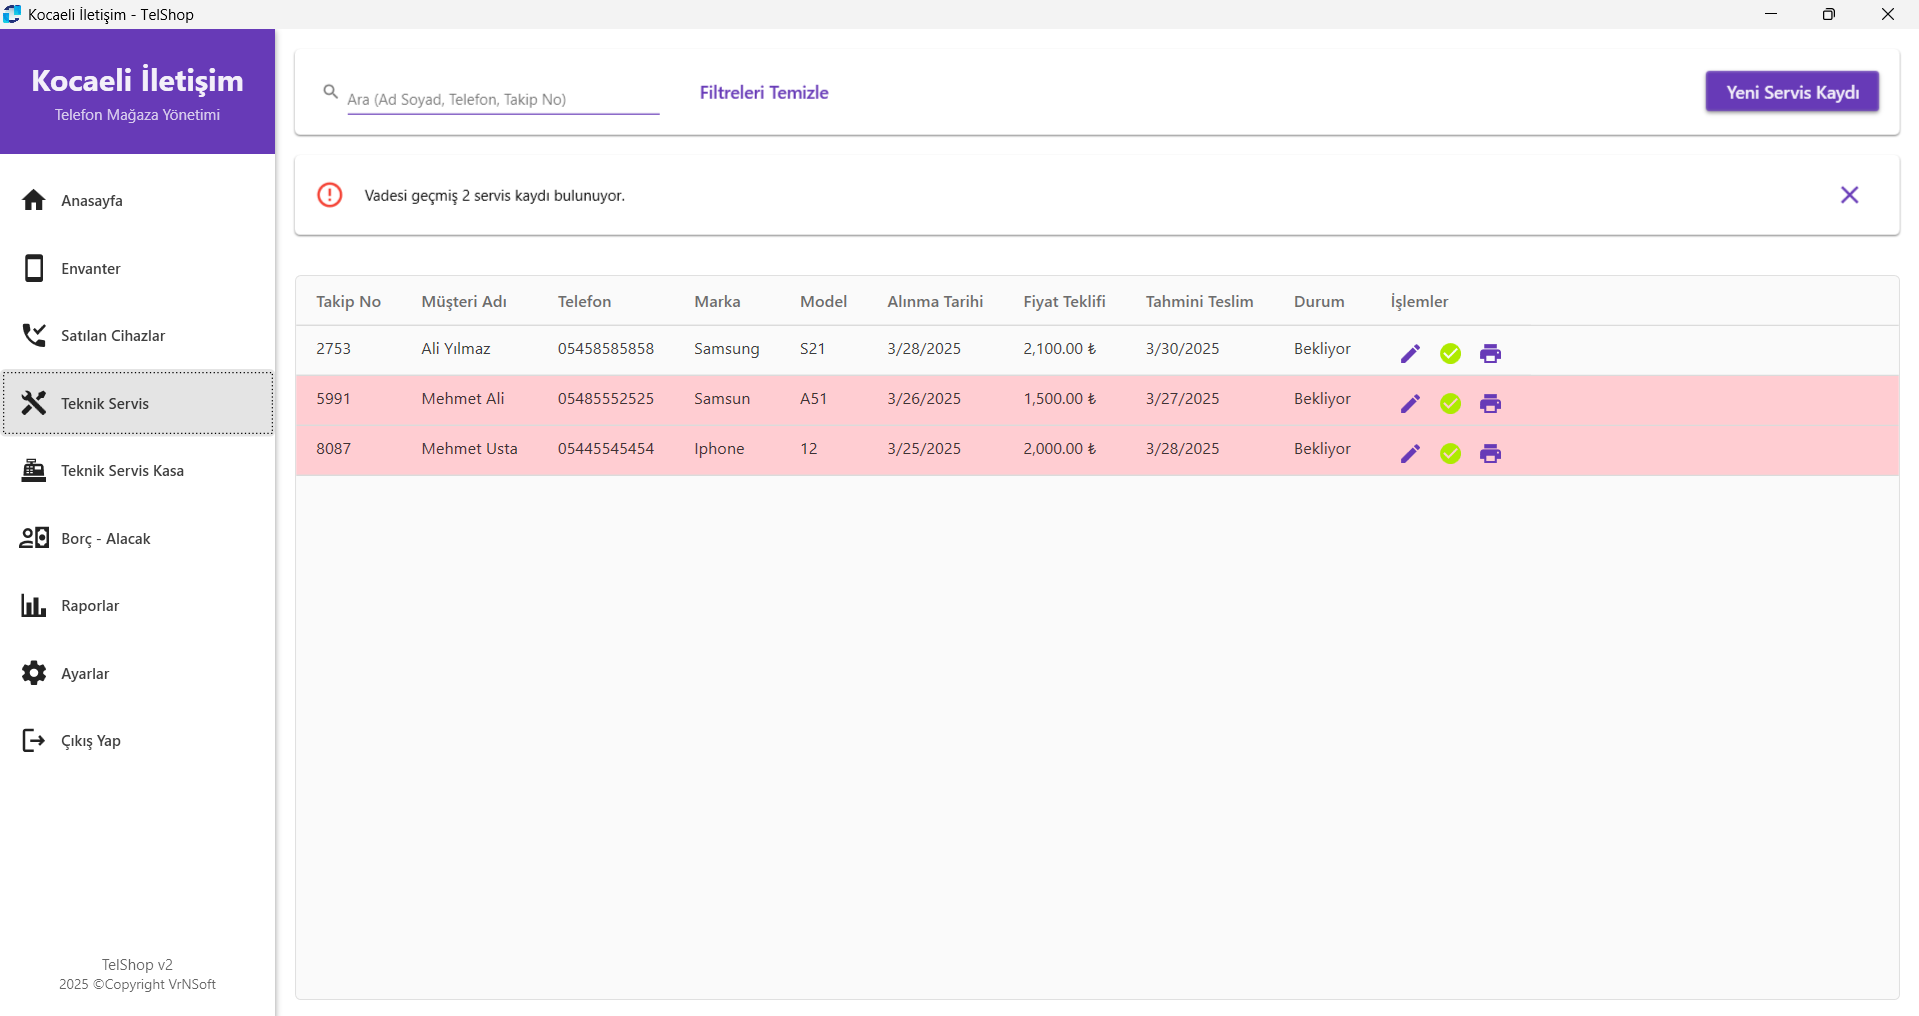The width and height of the screenshot is (1919, 1016).
Task: Print the Samsun A51 service record
Action: click(x=1490, y=404)
